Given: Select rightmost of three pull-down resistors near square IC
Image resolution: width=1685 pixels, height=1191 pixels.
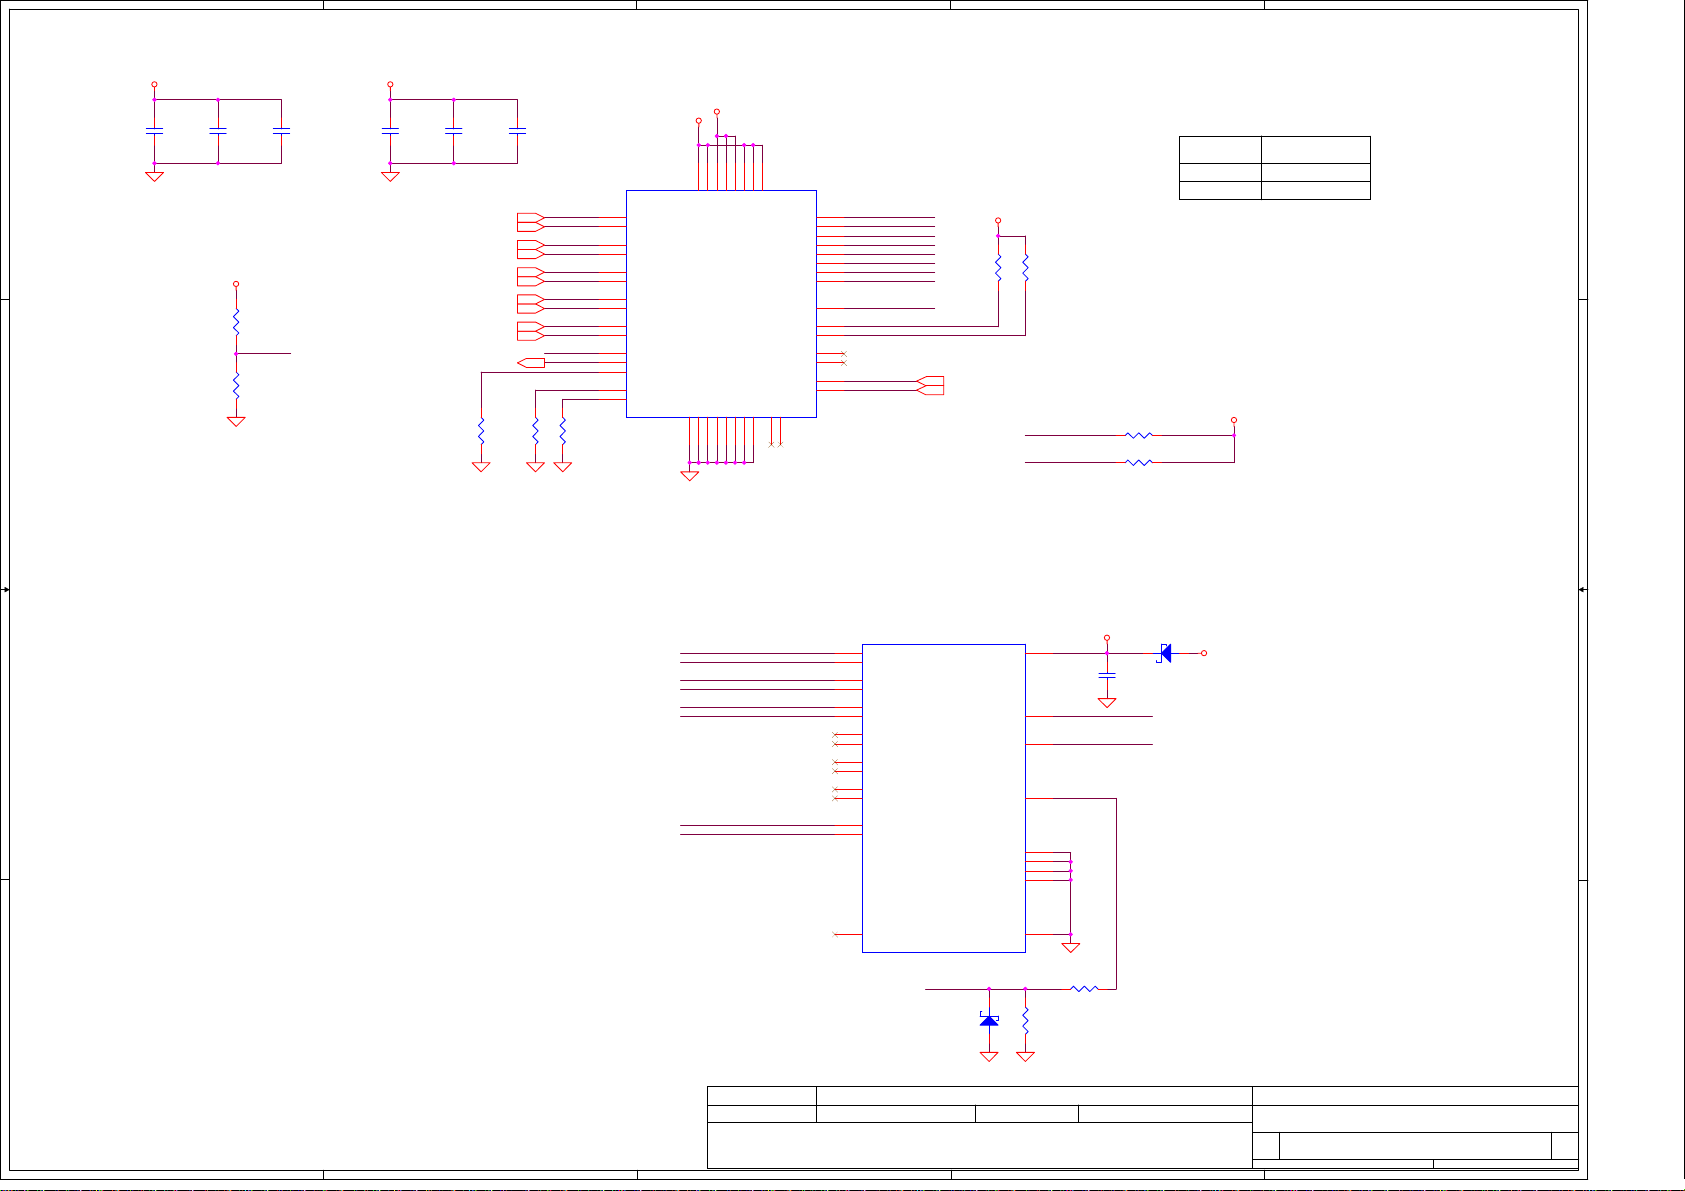Looking at the screenshot, I should (x=563, y=431).
